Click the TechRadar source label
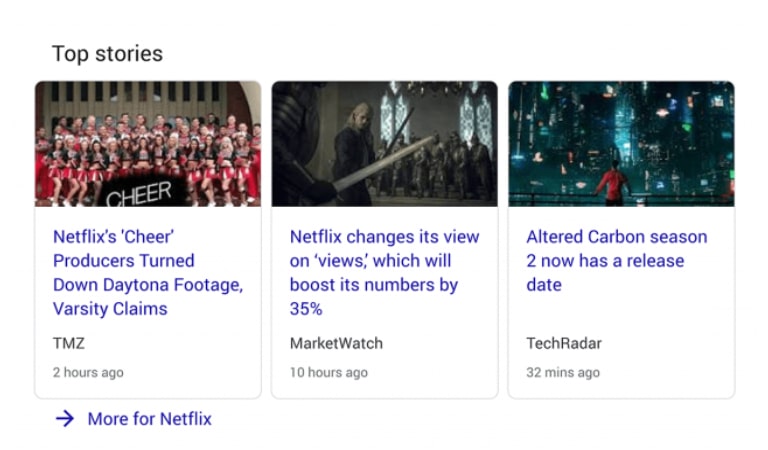 [x=564, y=343]
